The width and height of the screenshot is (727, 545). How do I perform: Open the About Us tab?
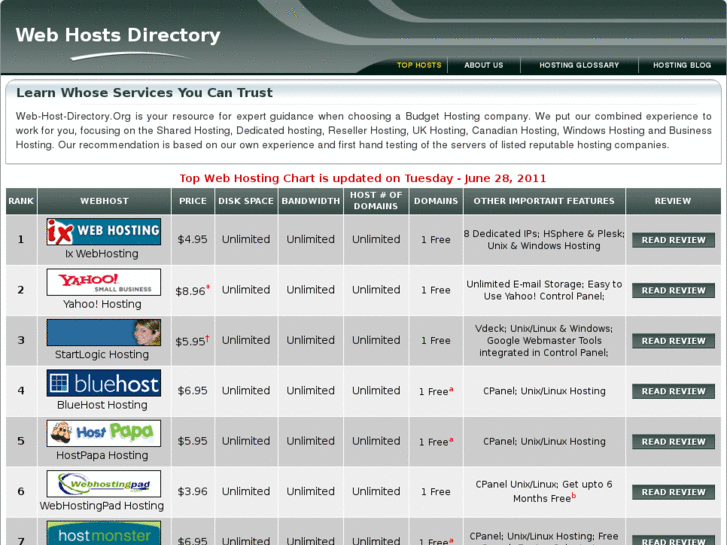484,65
